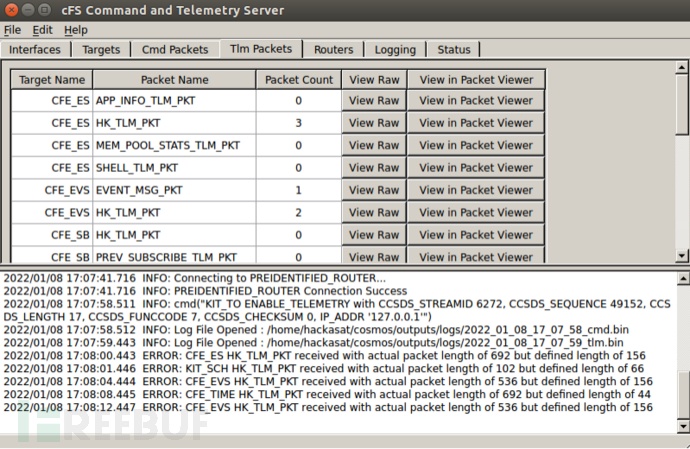Click View Raw for MEM_POOL_STATS_TLM_PKT
The width and height of the screenshot is (690, 449).
[x=374, y=145]
